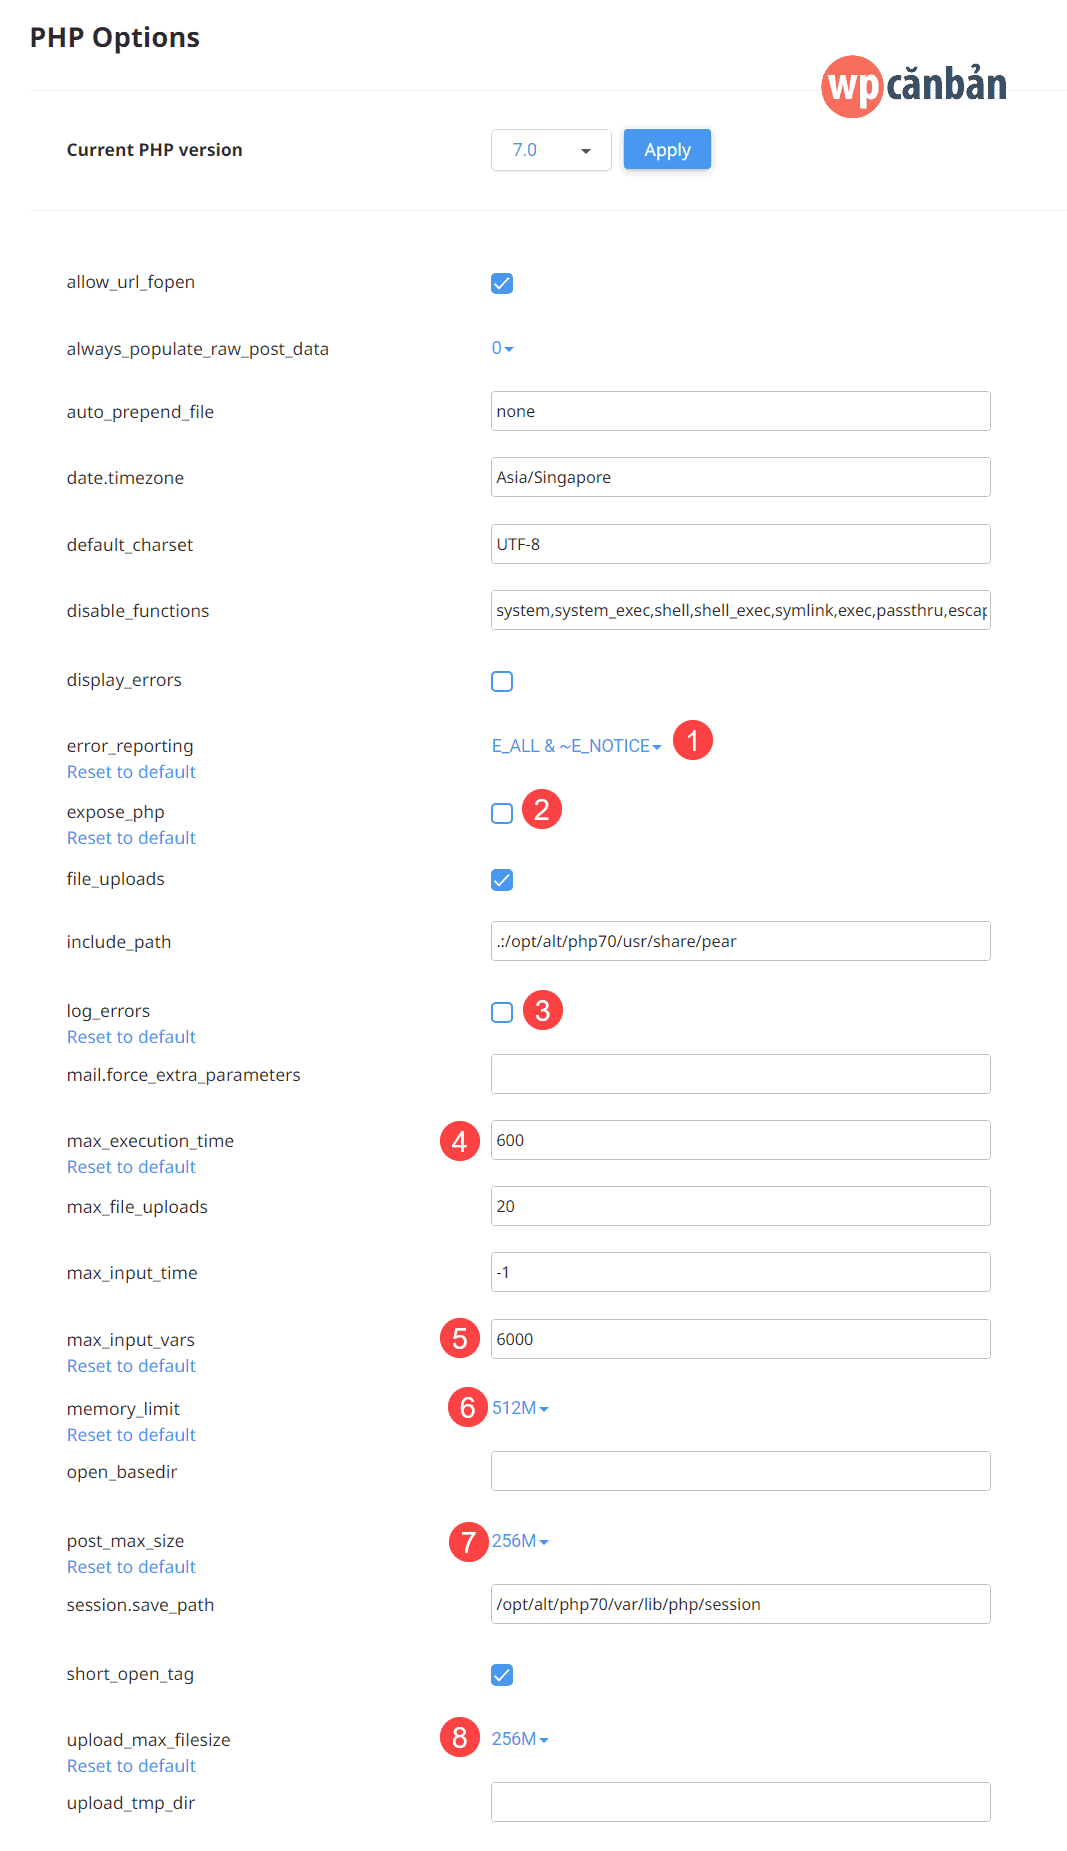Open the PHP version dropdown showing 7.0
Image resolution: width=1067 pixels, height=1851 pixels.
(x=551, y=149)
